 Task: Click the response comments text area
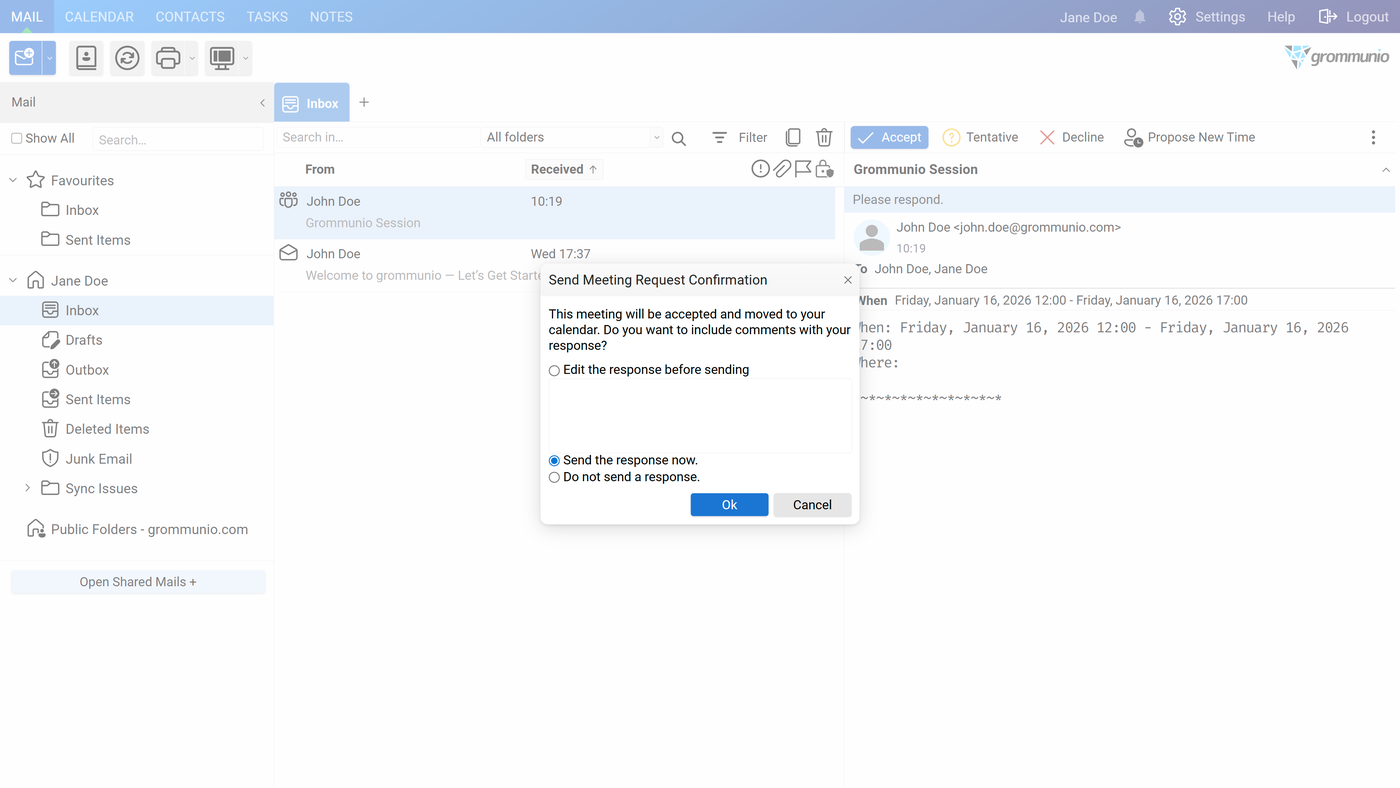point(700,416)
